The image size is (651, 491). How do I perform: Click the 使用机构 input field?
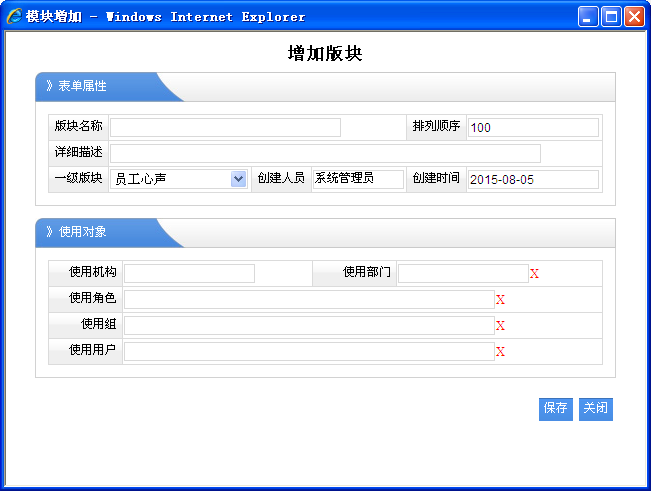click(189, 274)
